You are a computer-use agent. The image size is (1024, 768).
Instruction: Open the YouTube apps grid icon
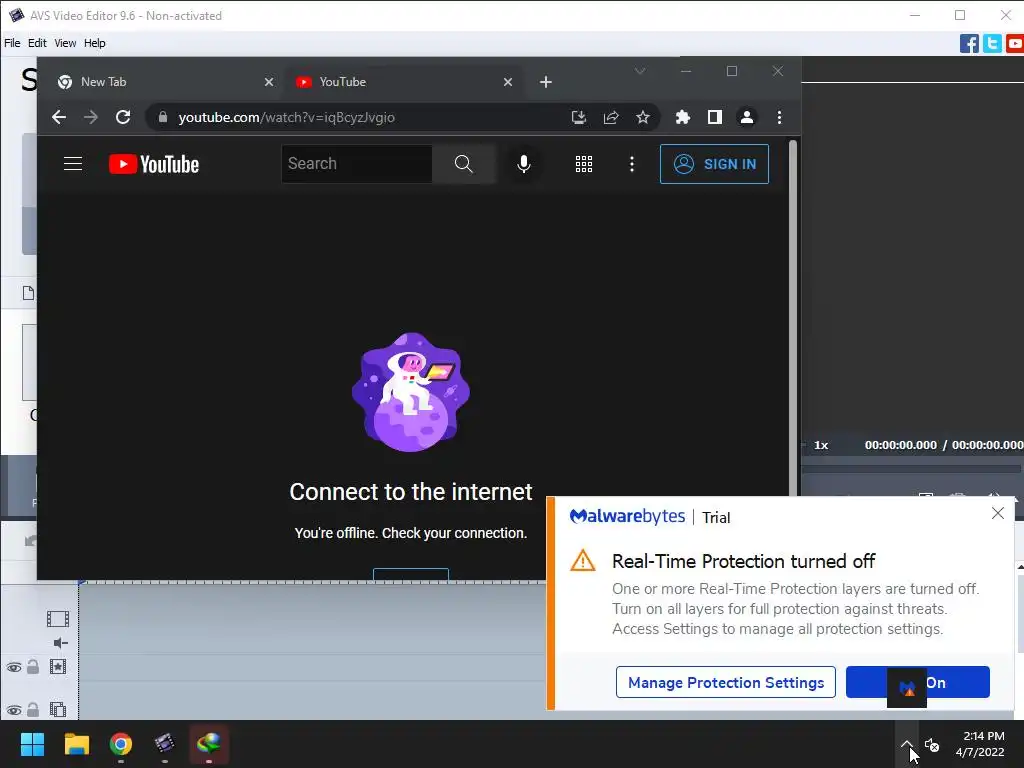click(584, 164)
